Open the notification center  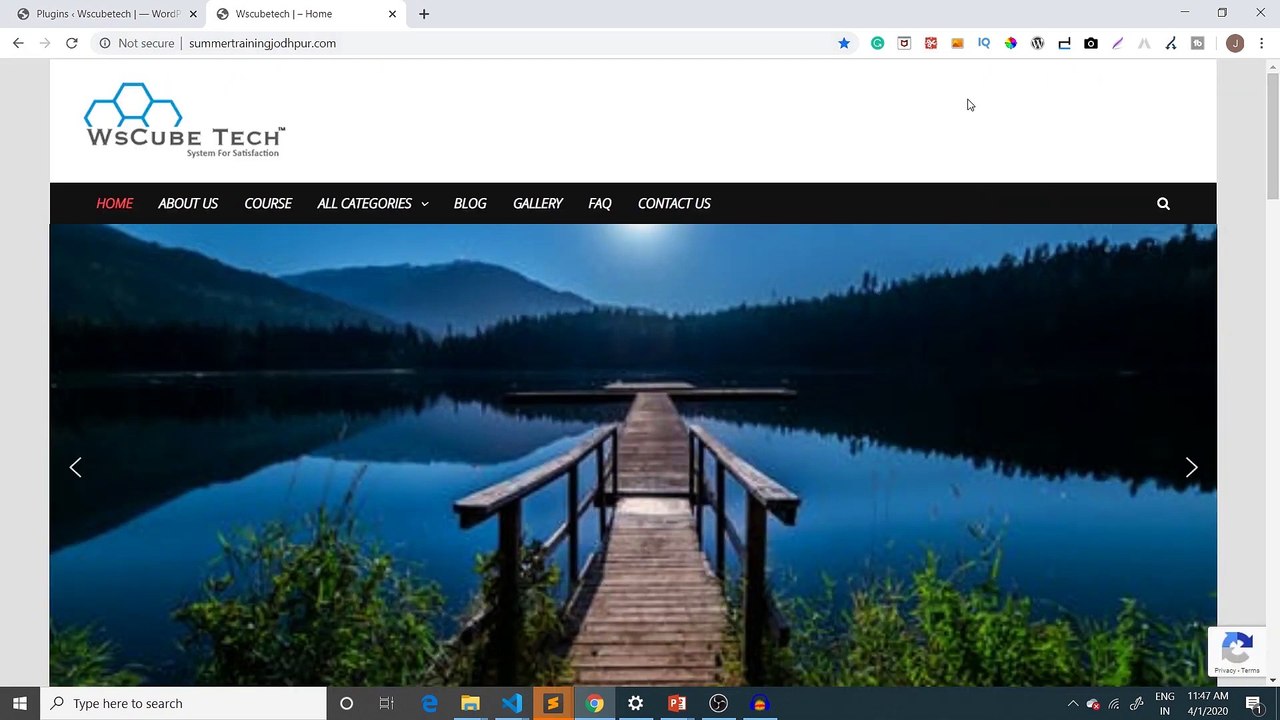click(x=1254, y=703)
